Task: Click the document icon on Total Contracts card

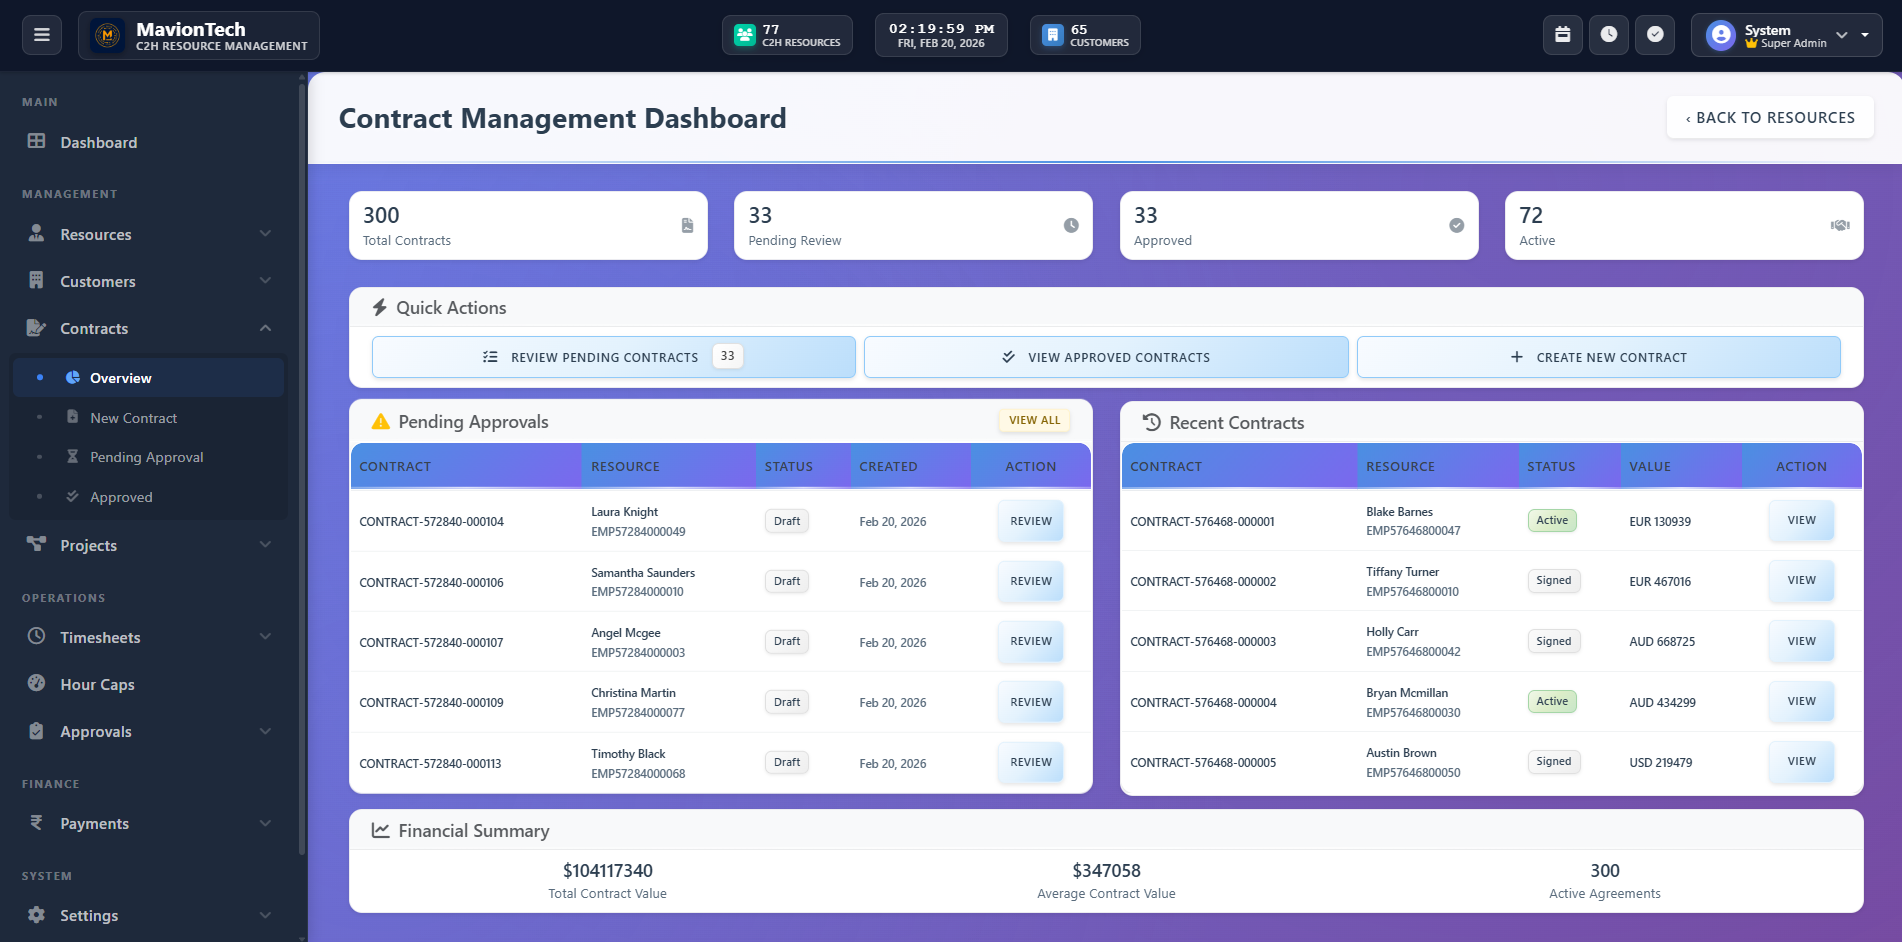Action: coord(687,225)
